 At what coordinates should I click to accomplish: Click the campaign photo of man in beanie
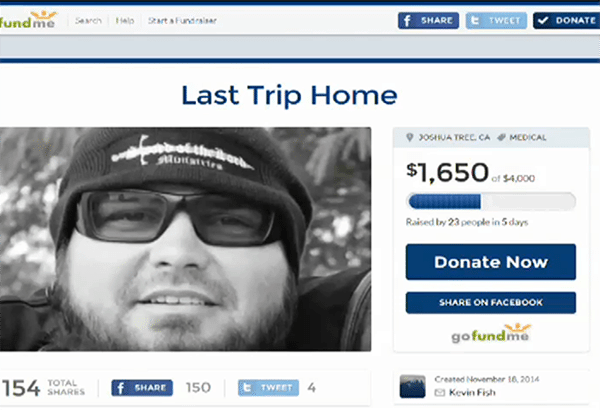coord(185,239)
